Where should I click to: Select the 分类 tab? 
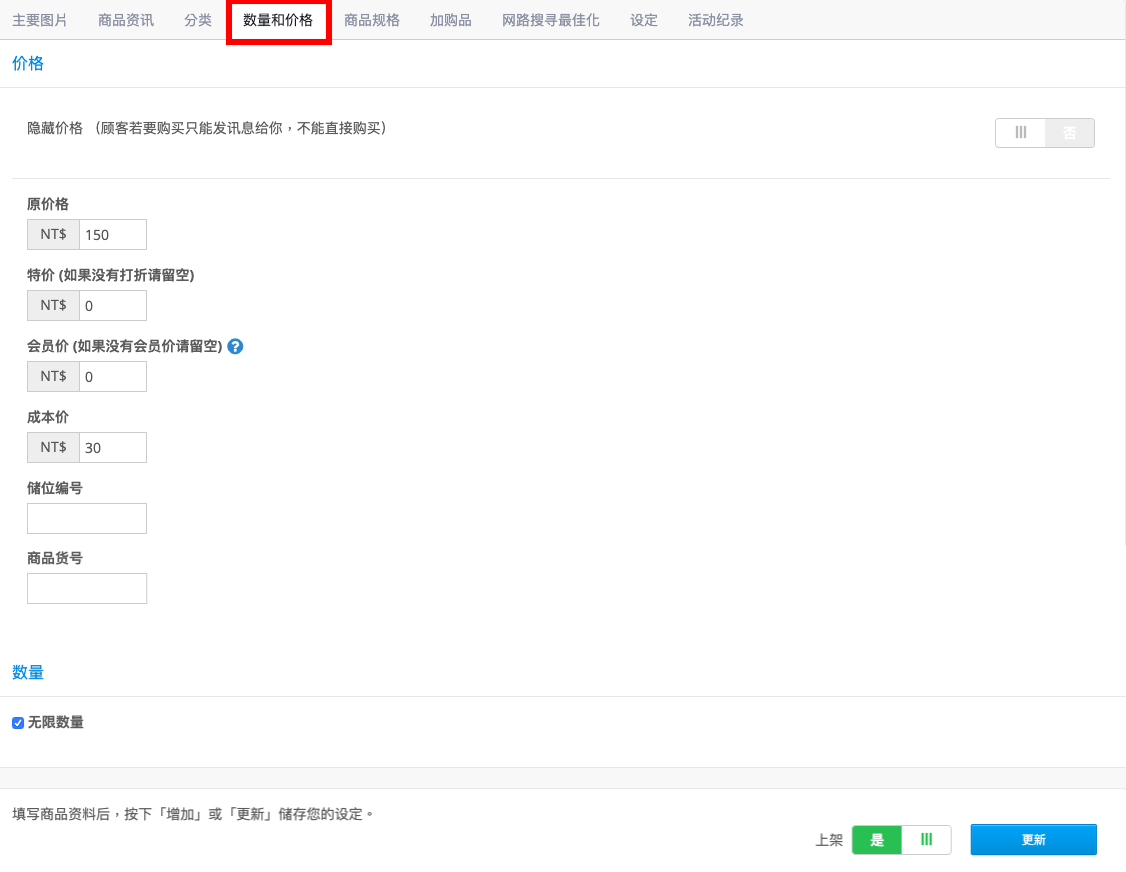[196, 19]
